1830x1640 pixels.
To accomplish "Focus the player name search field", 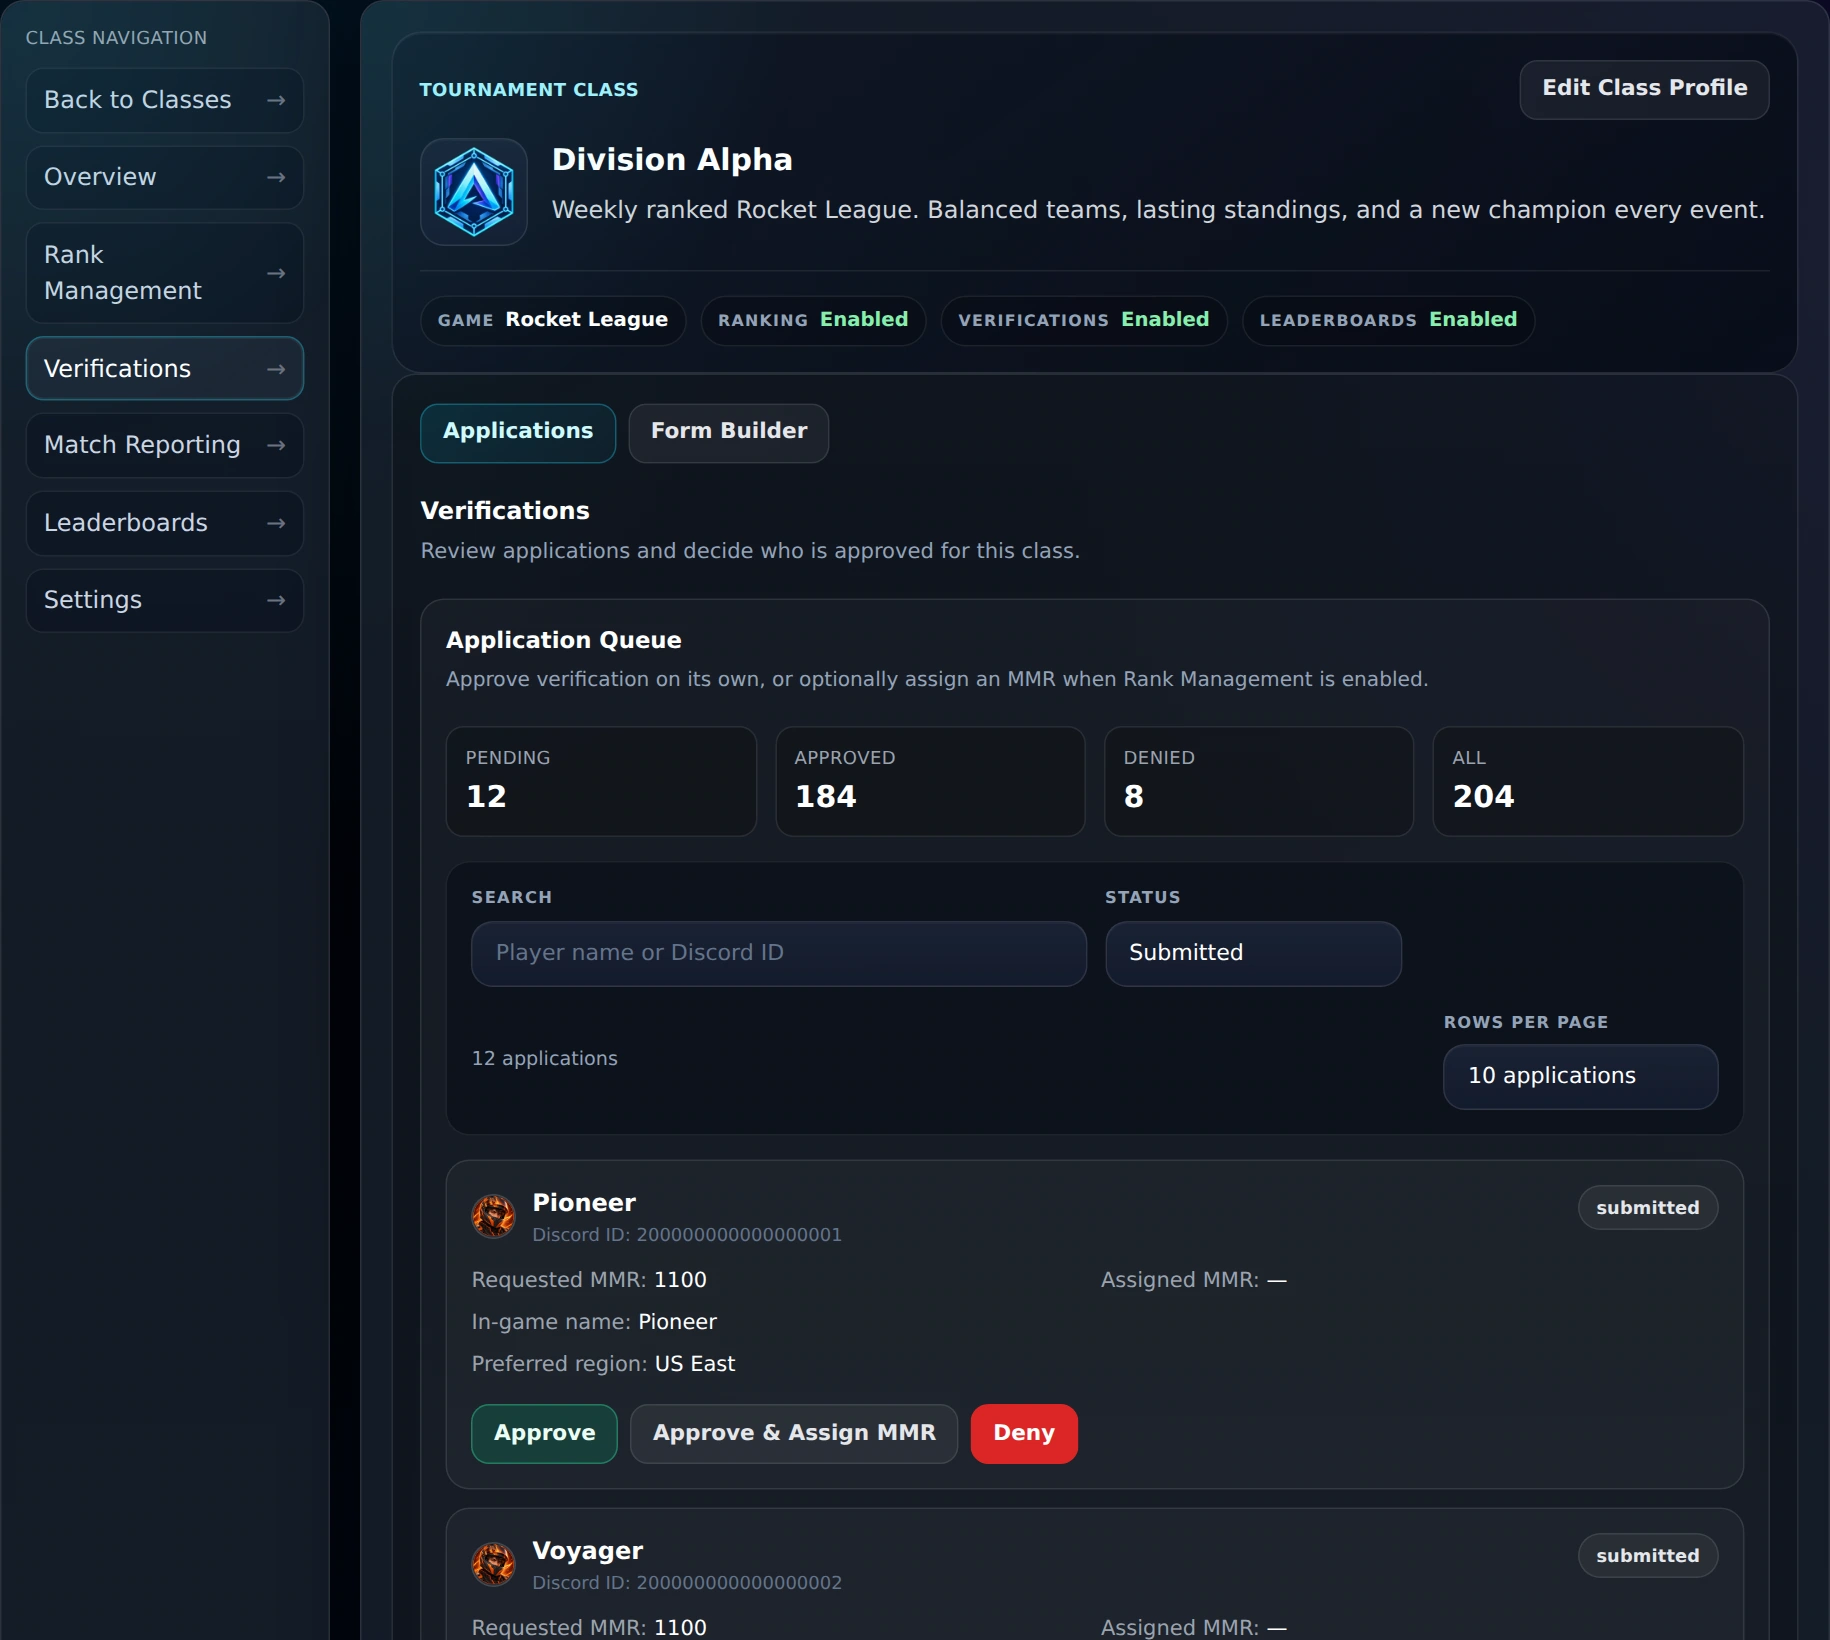I will pyautogui.click(x=779, y=953).
